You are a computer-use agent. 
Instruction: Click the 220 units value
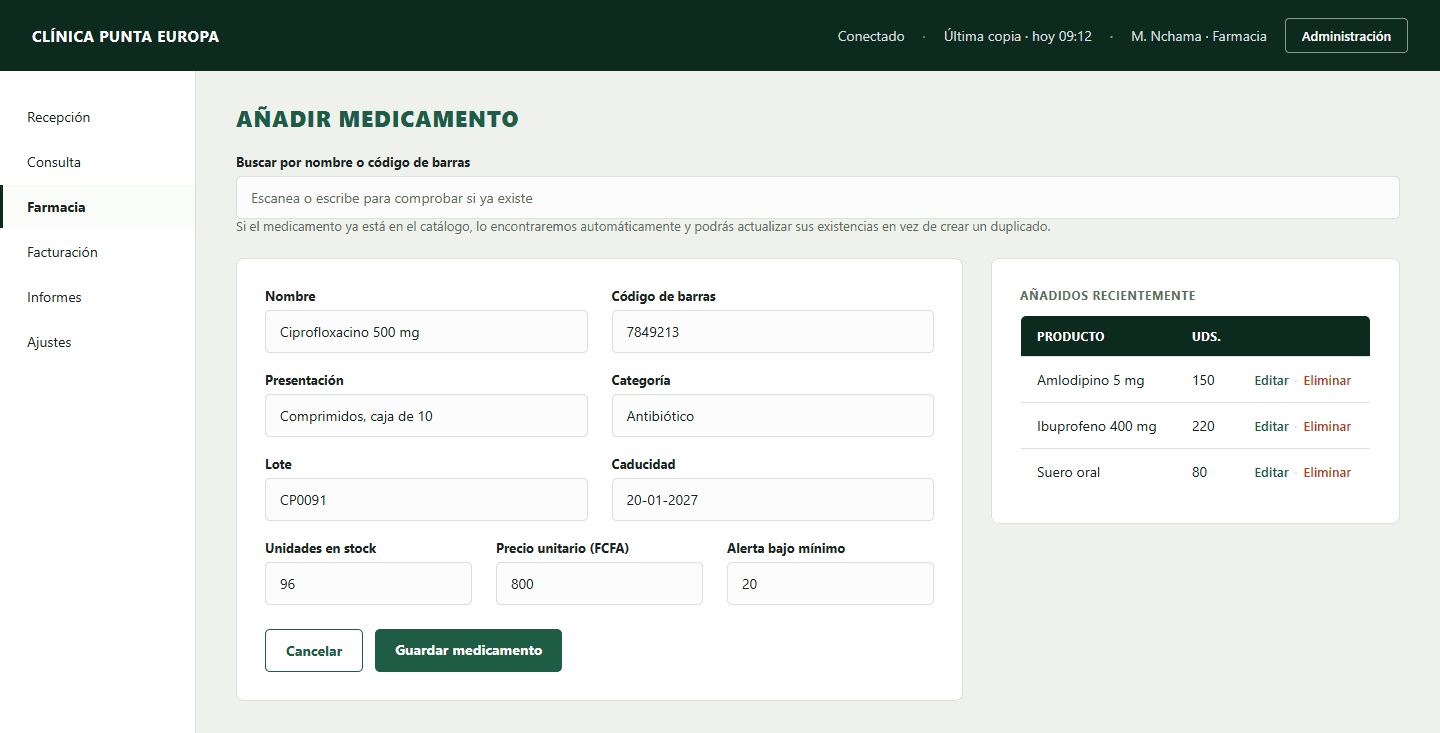(1203, 427)
